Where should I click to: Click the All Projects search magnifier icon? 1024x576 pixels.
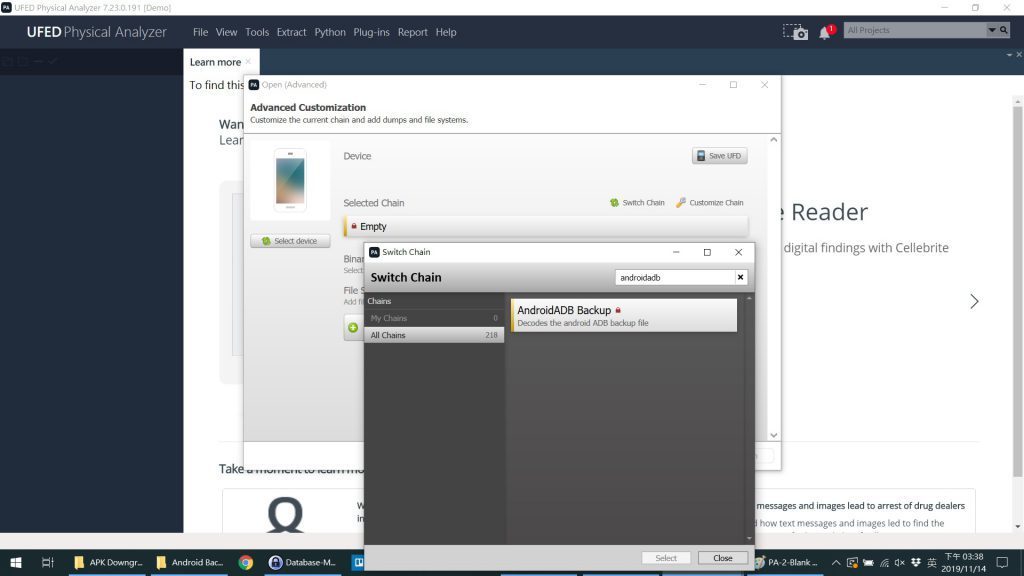point(1004,30)
